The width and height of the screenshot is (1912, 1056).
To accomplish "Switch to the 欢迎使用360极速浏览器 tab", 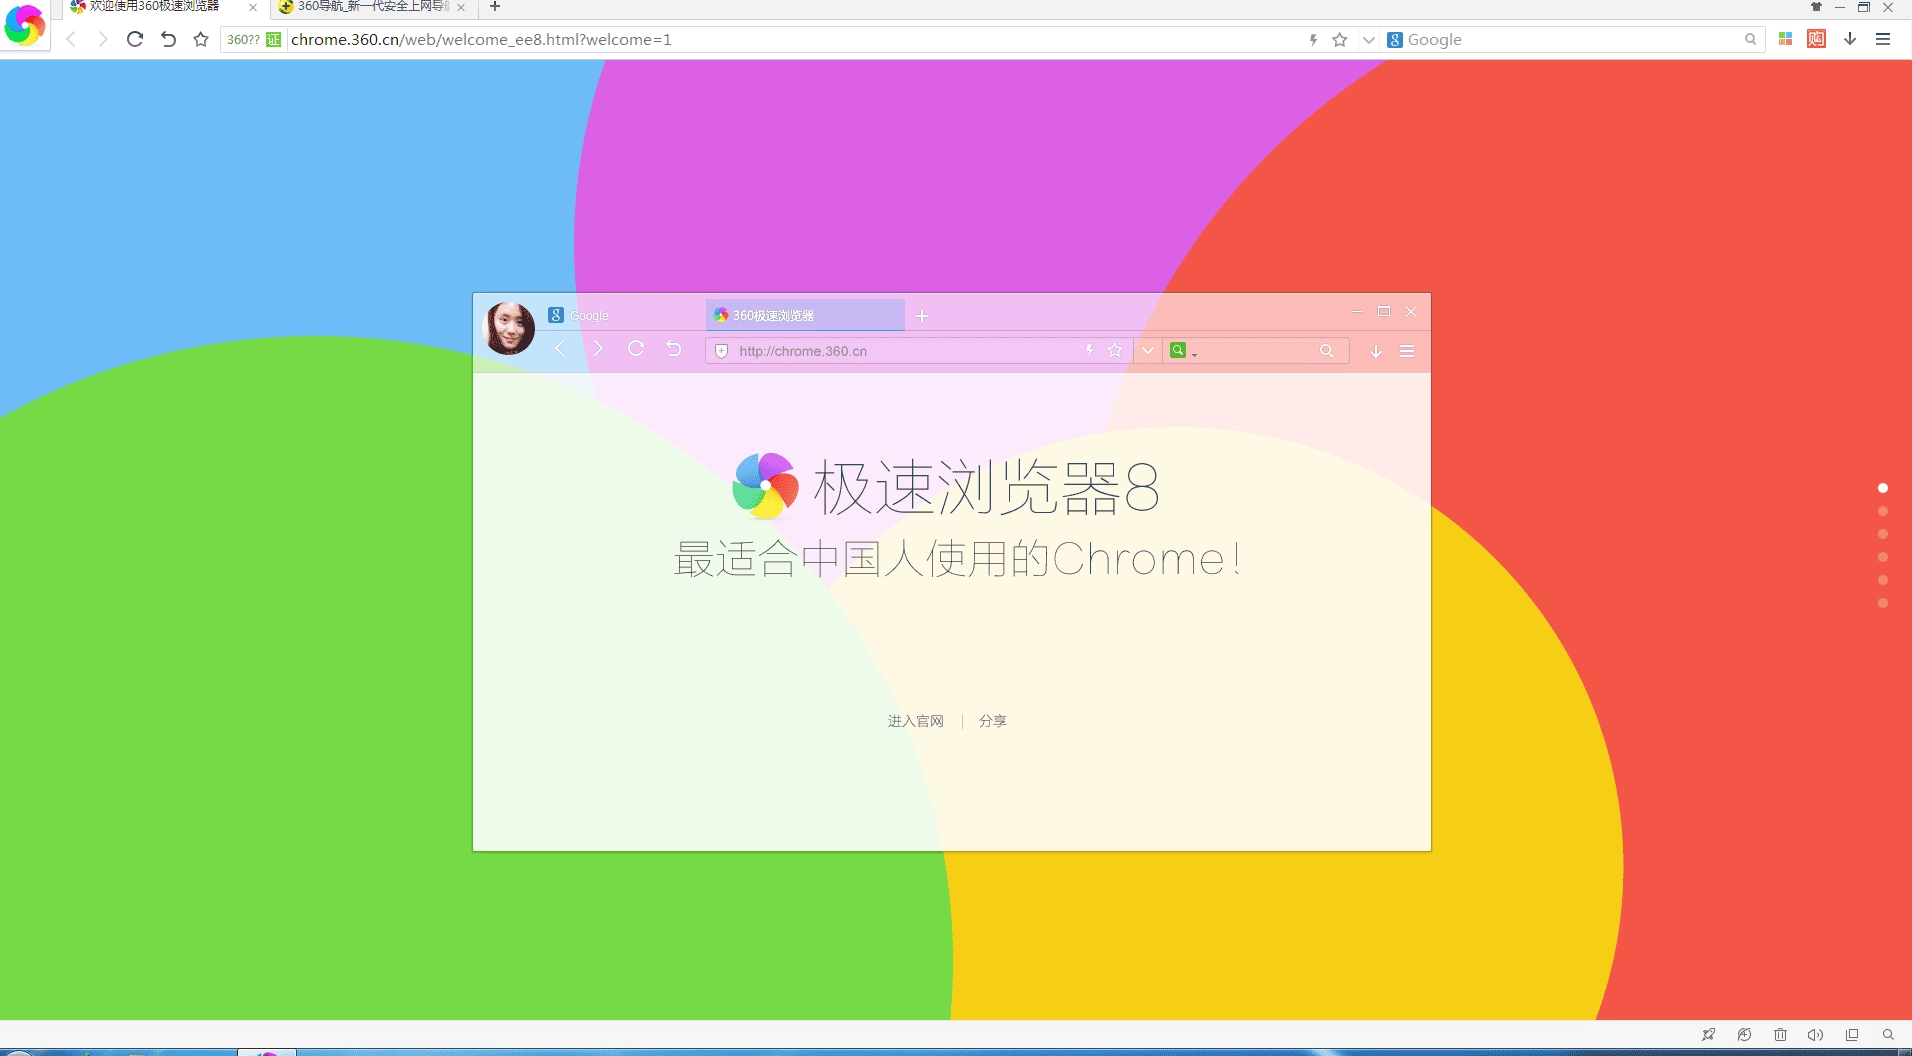I will click(x=154, y=7).
